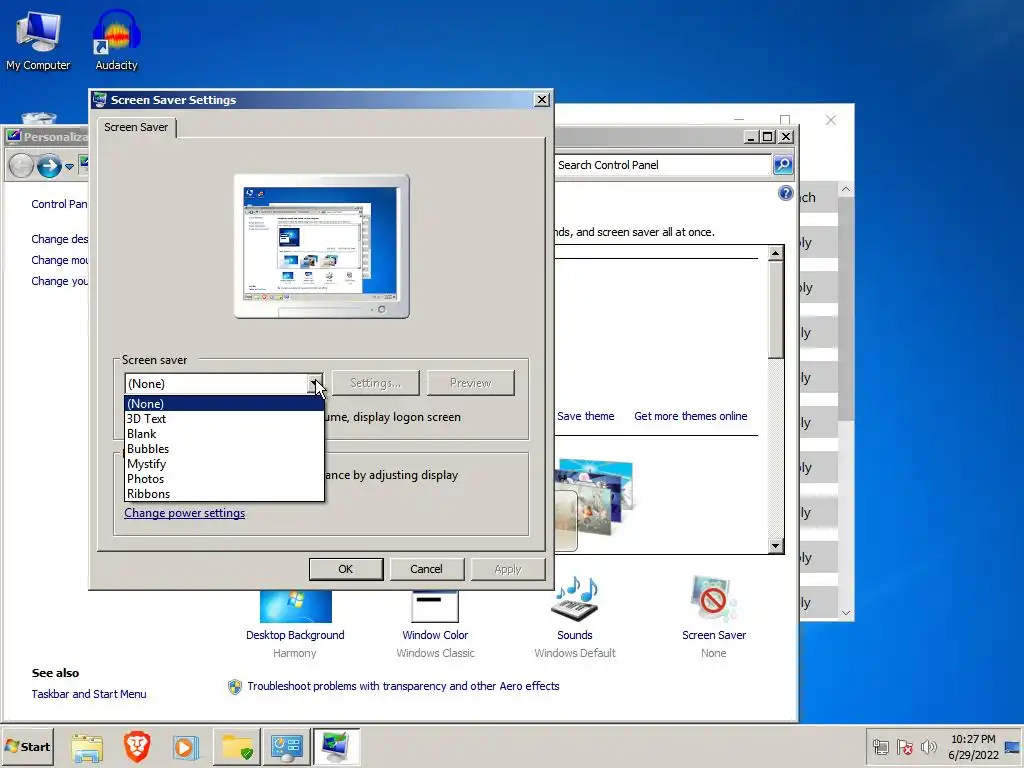
Task: Open the Start button on taskbar
Action: [27, 746]
